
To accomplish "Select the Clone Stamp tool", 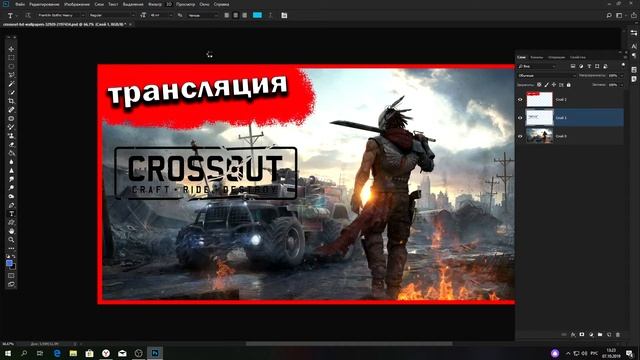I will point(11,136).
